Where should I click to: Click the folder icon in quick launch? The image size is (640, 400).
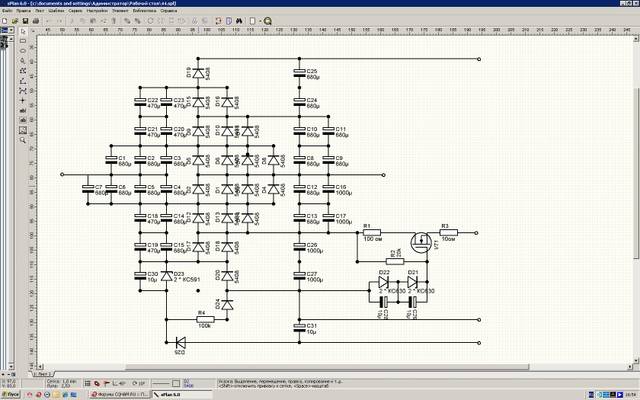pyautogui.click(x=56, y=395)
